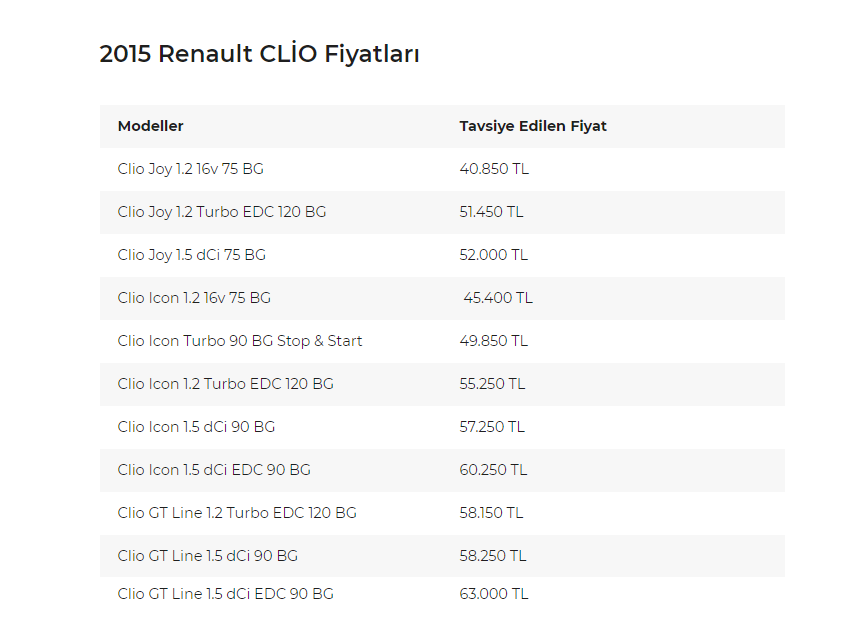
Task: Click the "2015 Renault CLİO Fiyatları" heading
Action: (x=259, y=54)
